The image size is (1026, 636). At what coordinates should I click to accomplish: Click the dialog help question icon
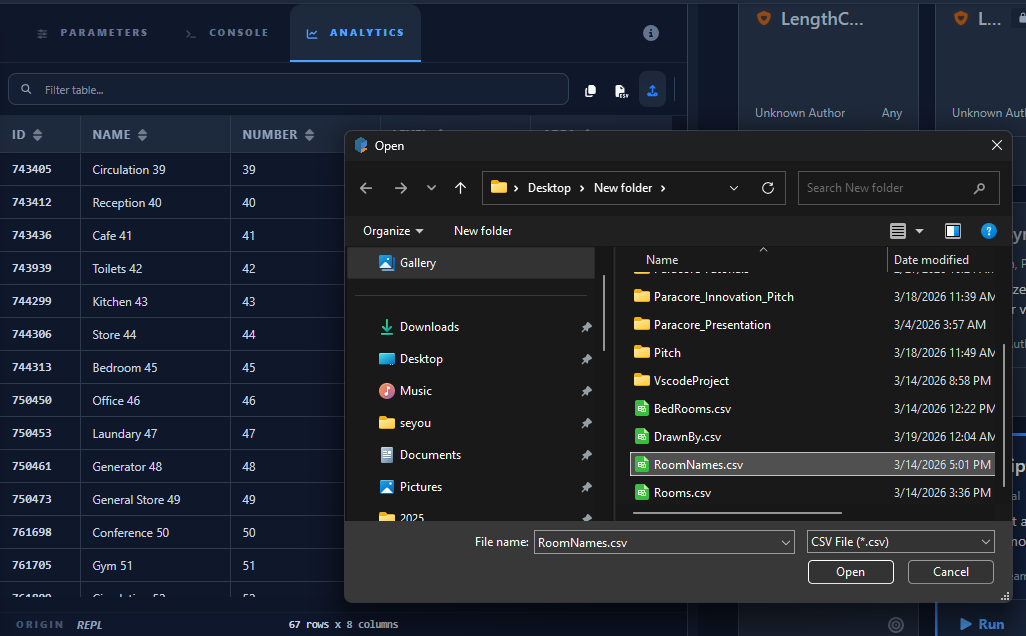pyautogui.click(x=988, y=231)
